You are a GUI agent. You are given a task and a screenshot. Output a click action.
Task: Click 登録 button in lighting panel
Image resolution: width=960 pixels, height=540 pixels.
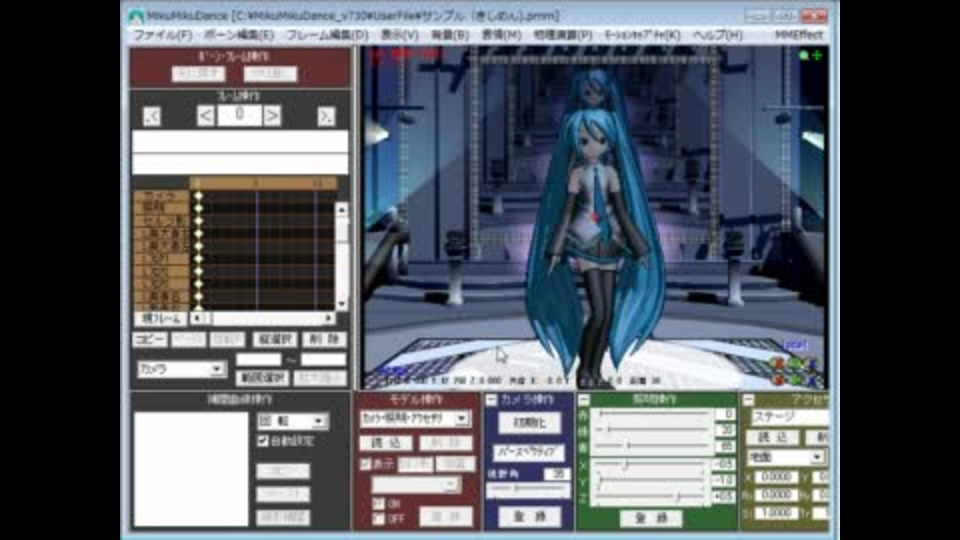651,518
